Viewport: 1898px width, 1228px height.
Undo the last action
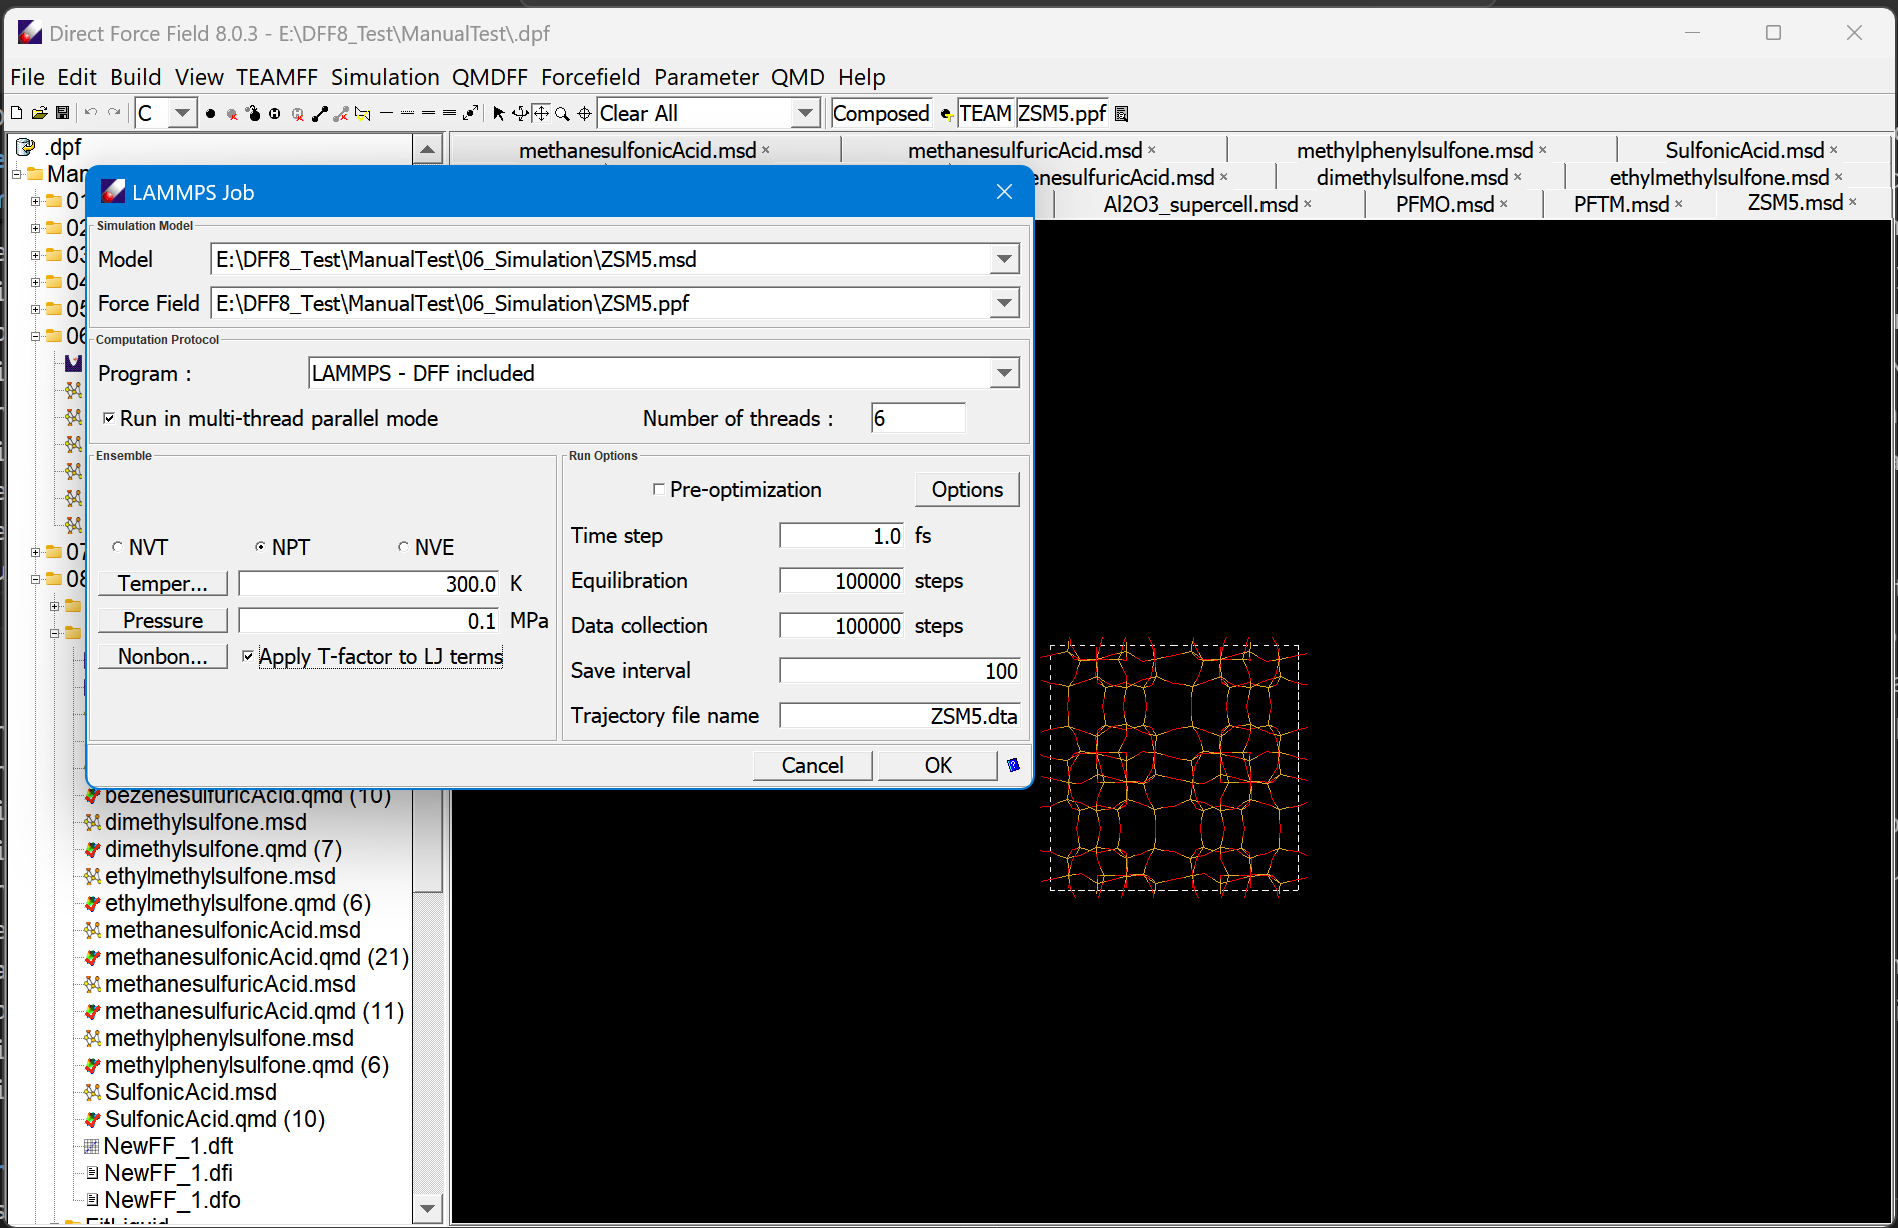pos(90,112)
